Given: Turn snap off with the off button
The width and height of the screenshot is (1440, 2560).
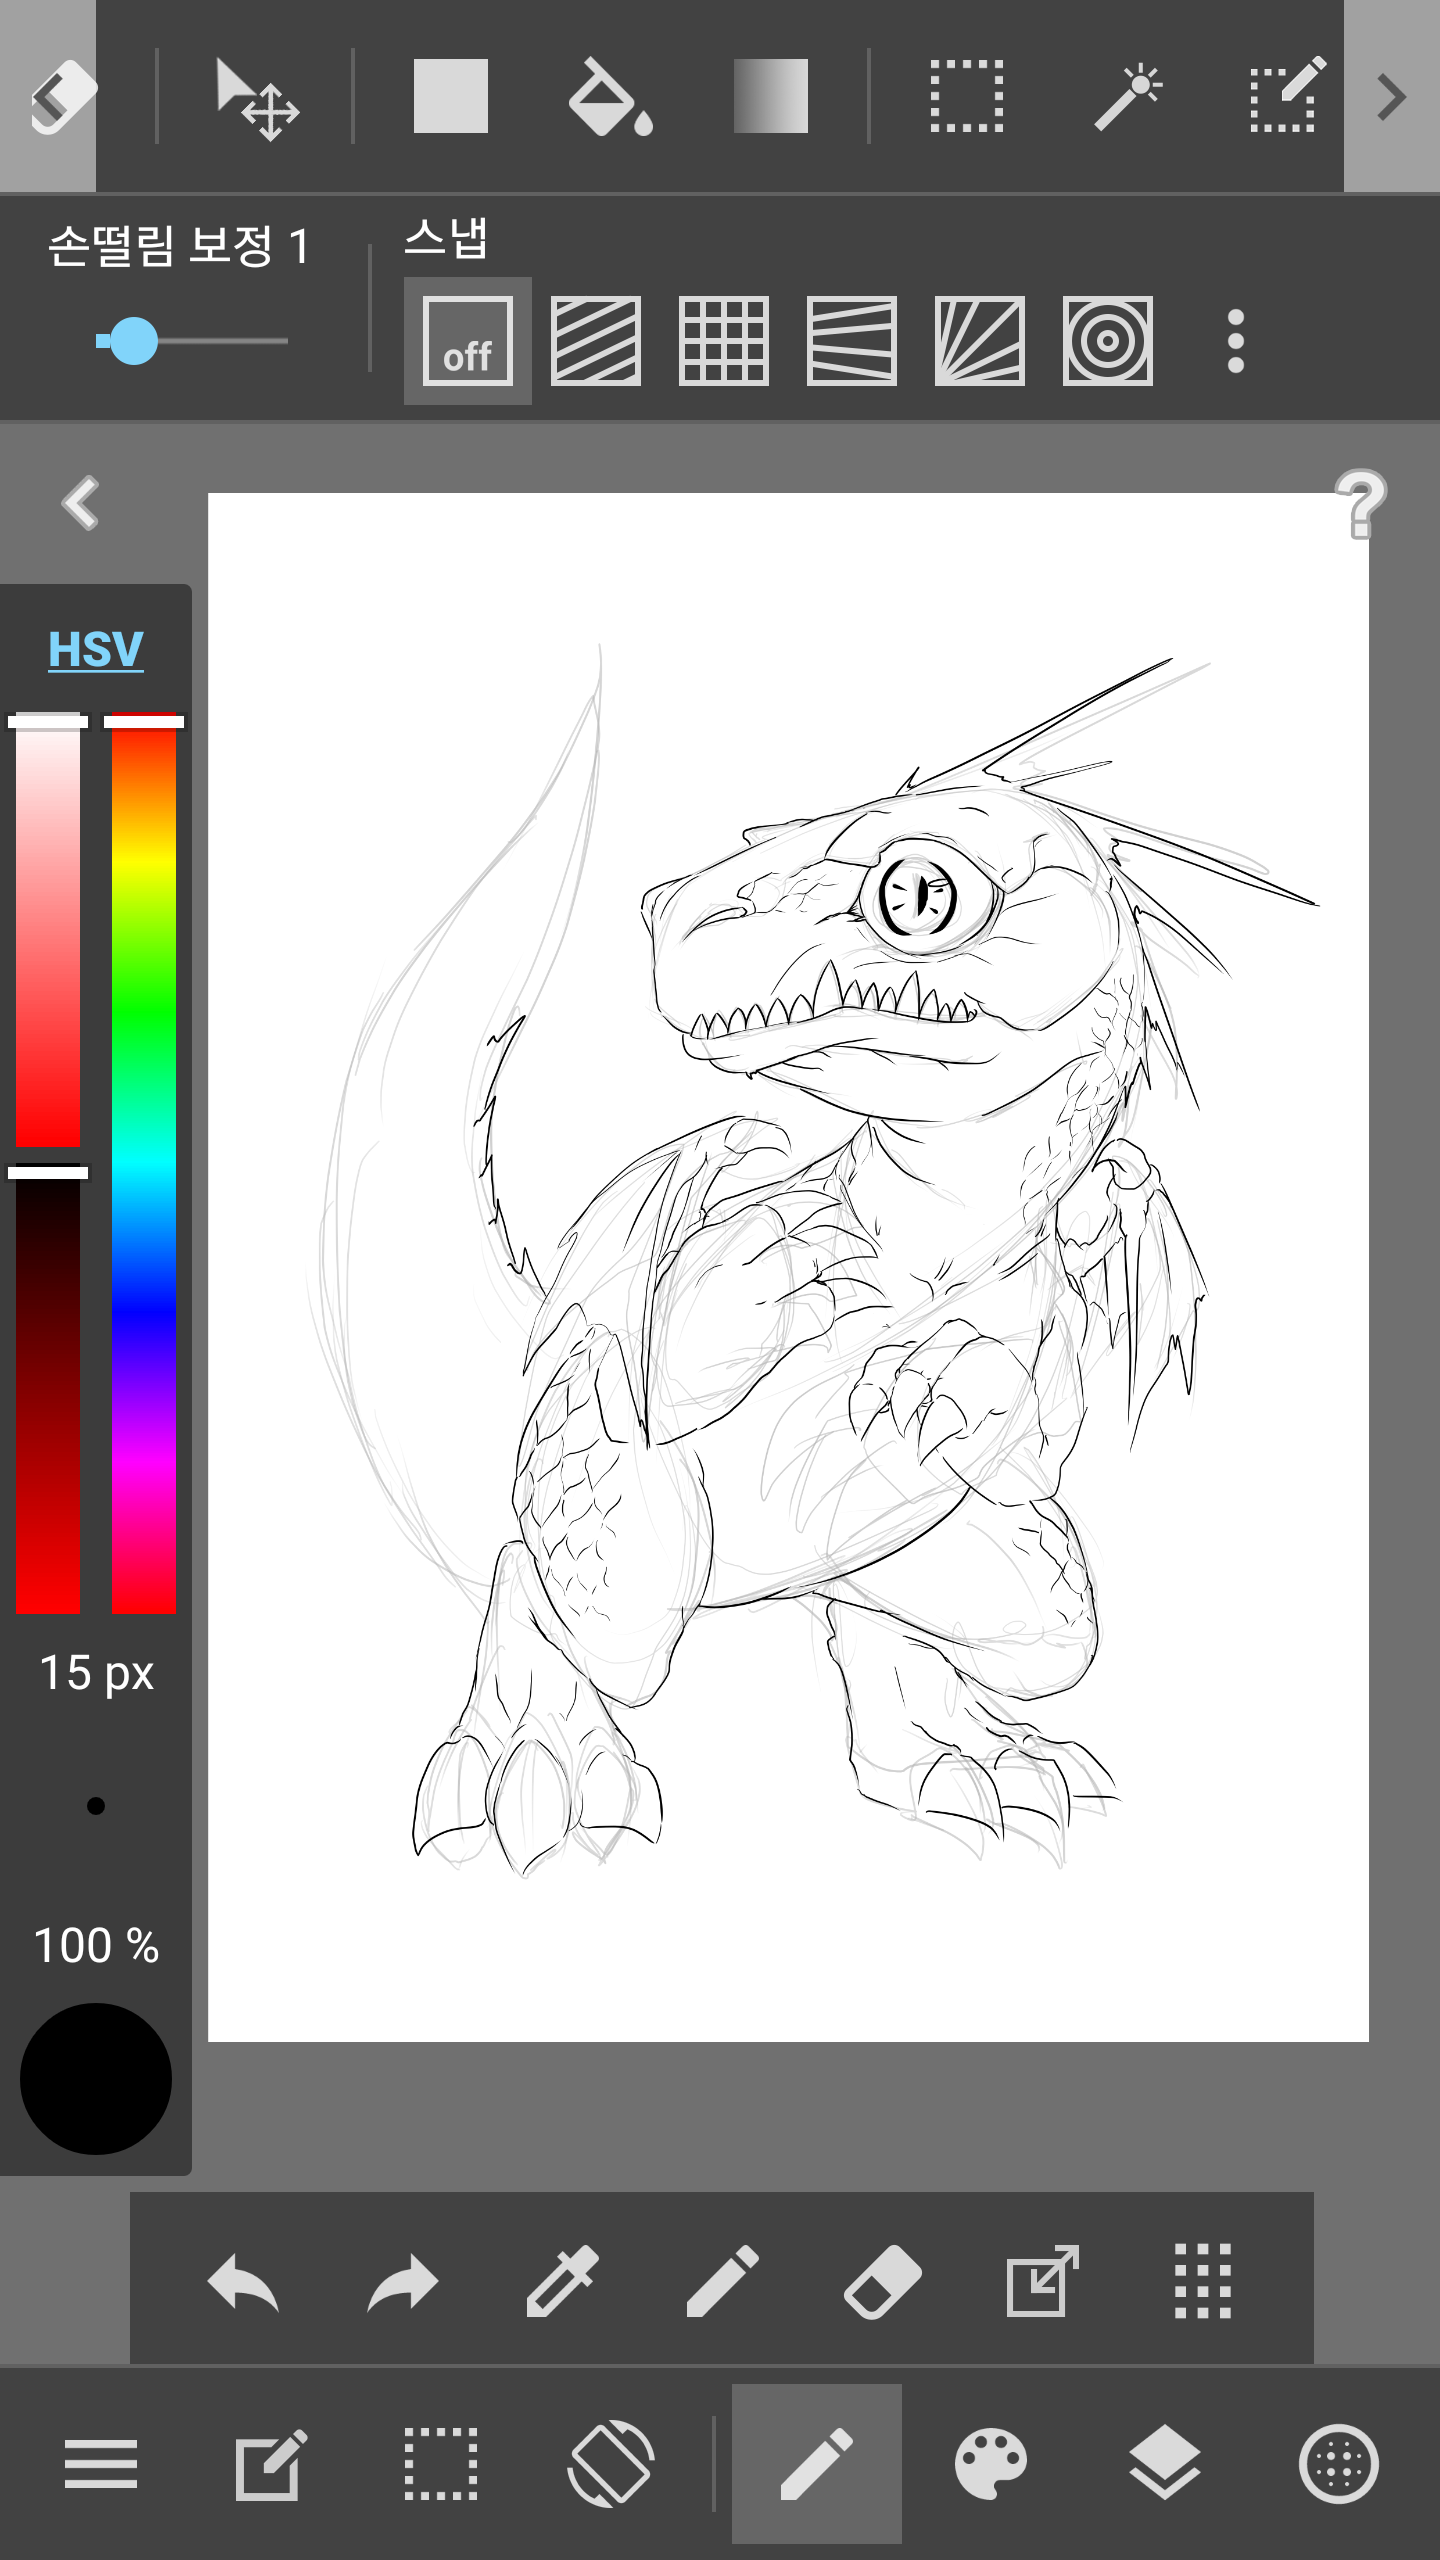Looking at the screenshot, I should 468,341.
